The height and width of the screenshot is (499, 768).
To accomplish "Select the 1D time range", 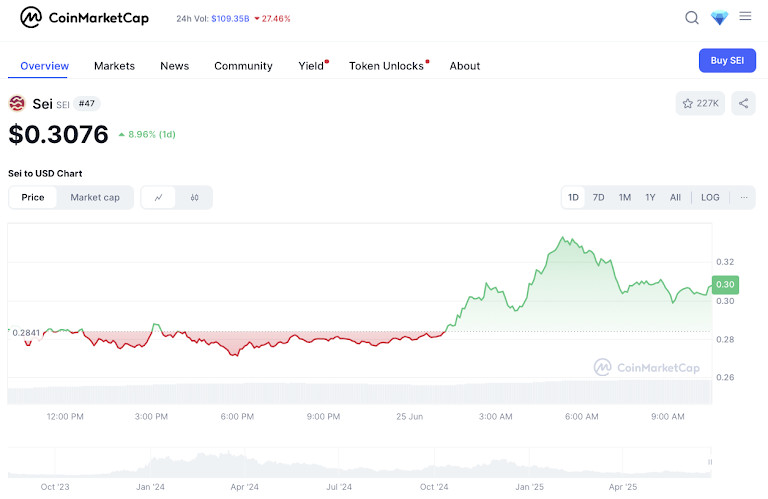I will [x=573, y=197].
